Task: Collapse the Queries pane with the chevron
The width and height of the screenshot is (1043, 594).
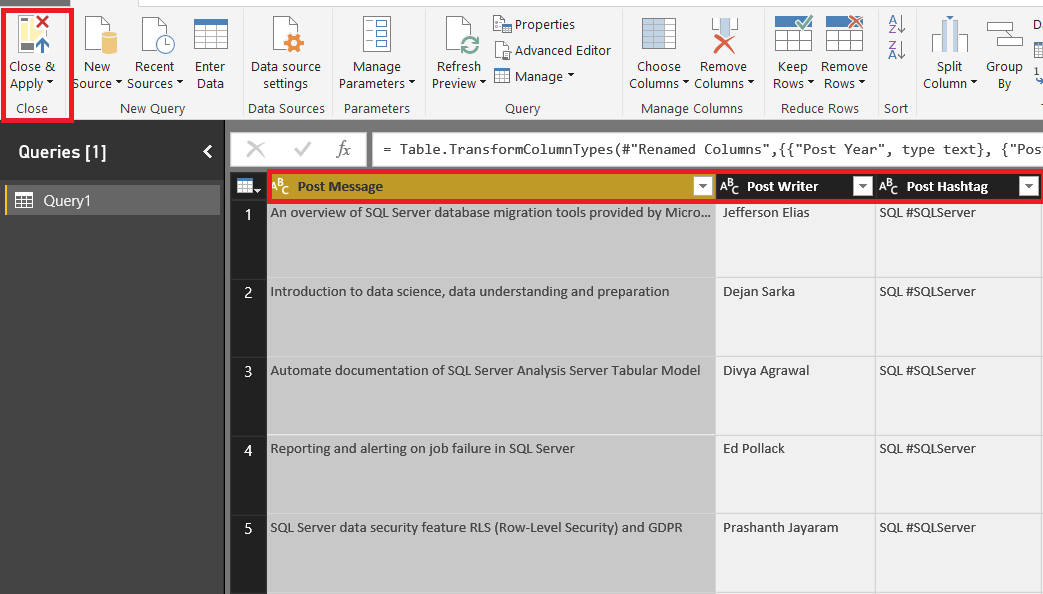Action: [x=208, y=152]
